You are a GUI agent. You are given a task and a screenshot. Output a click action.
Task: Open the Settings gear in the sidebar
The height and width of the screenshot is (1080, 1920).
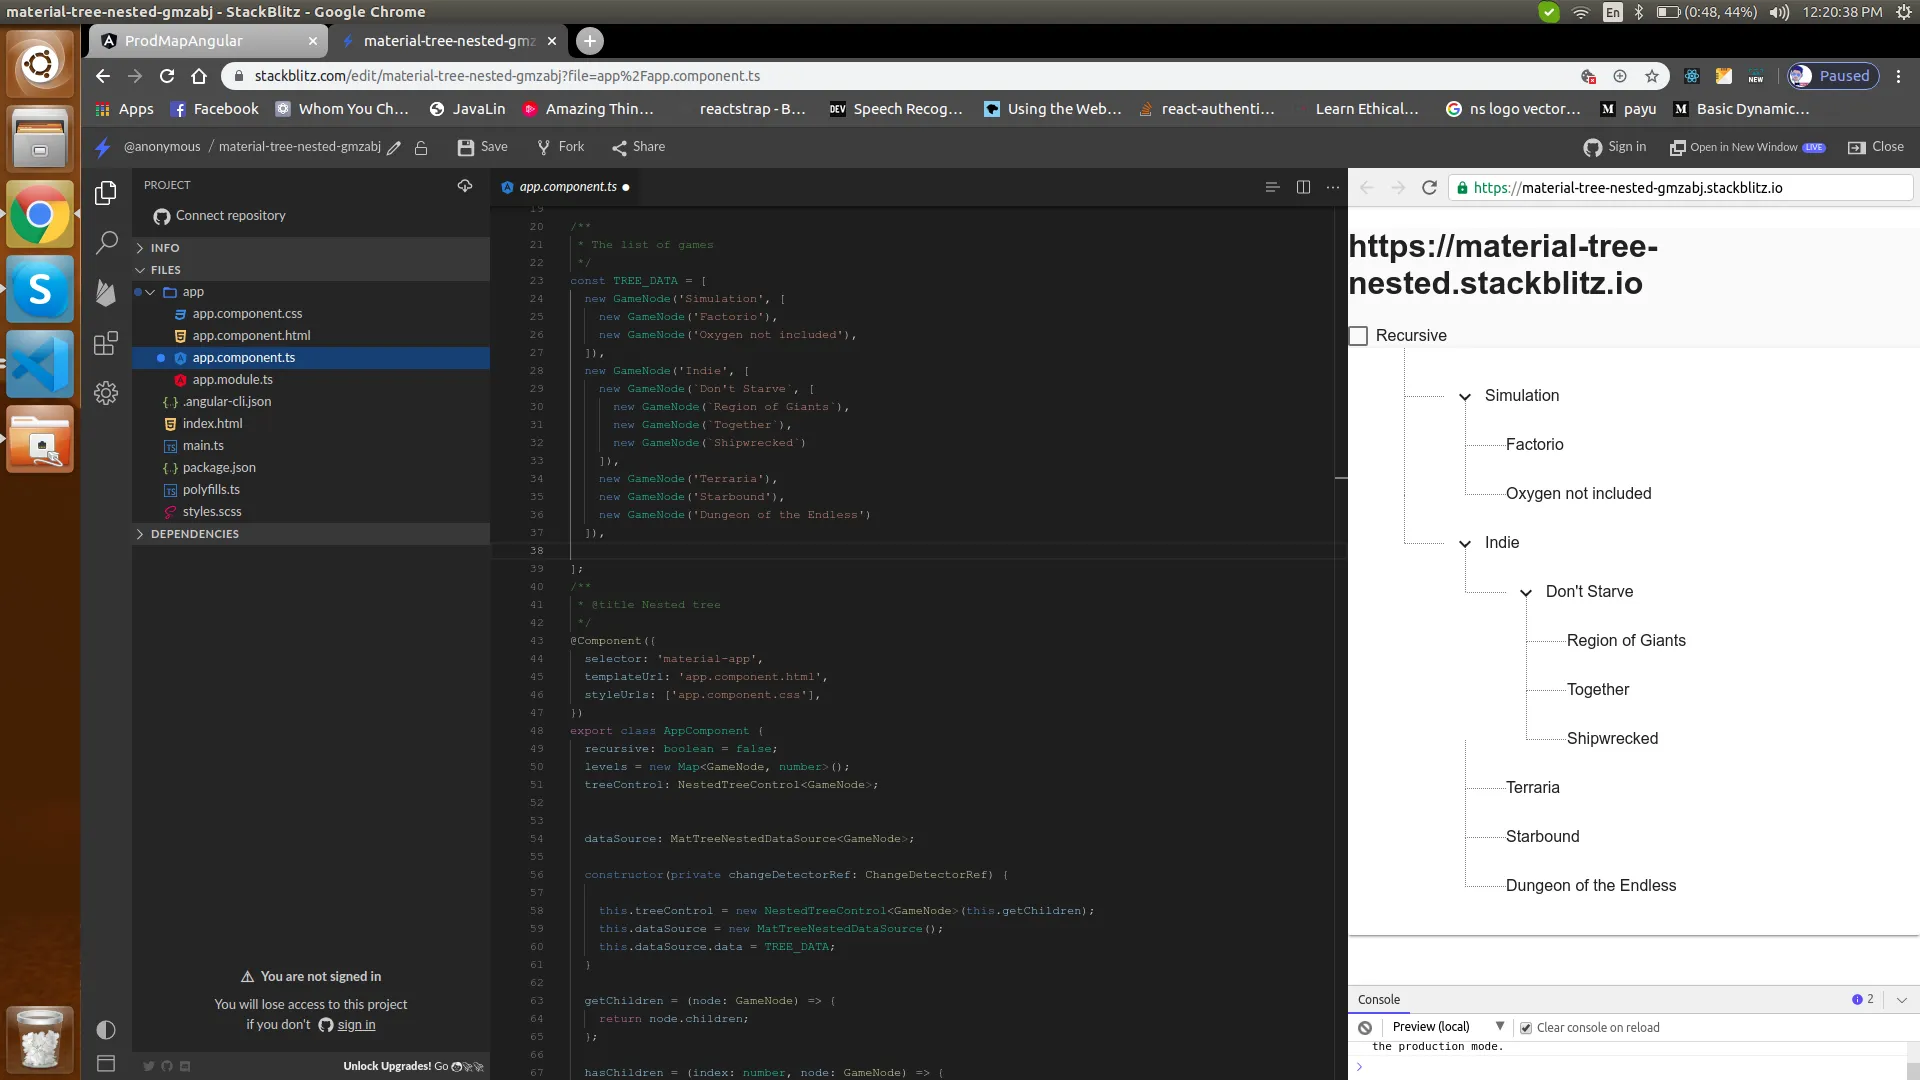pyautogui.click(x=106, y=393)
